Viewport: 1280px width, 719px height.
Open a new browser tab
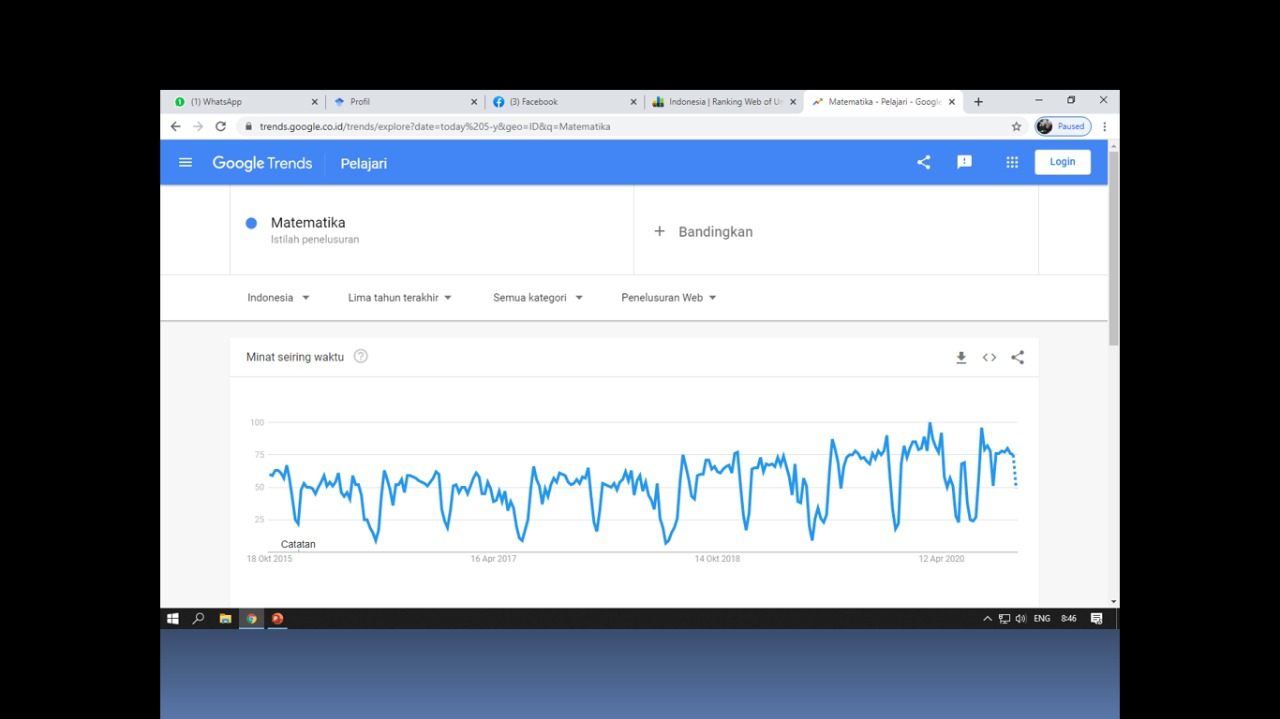pyautogui.click(x=978, y=101)
